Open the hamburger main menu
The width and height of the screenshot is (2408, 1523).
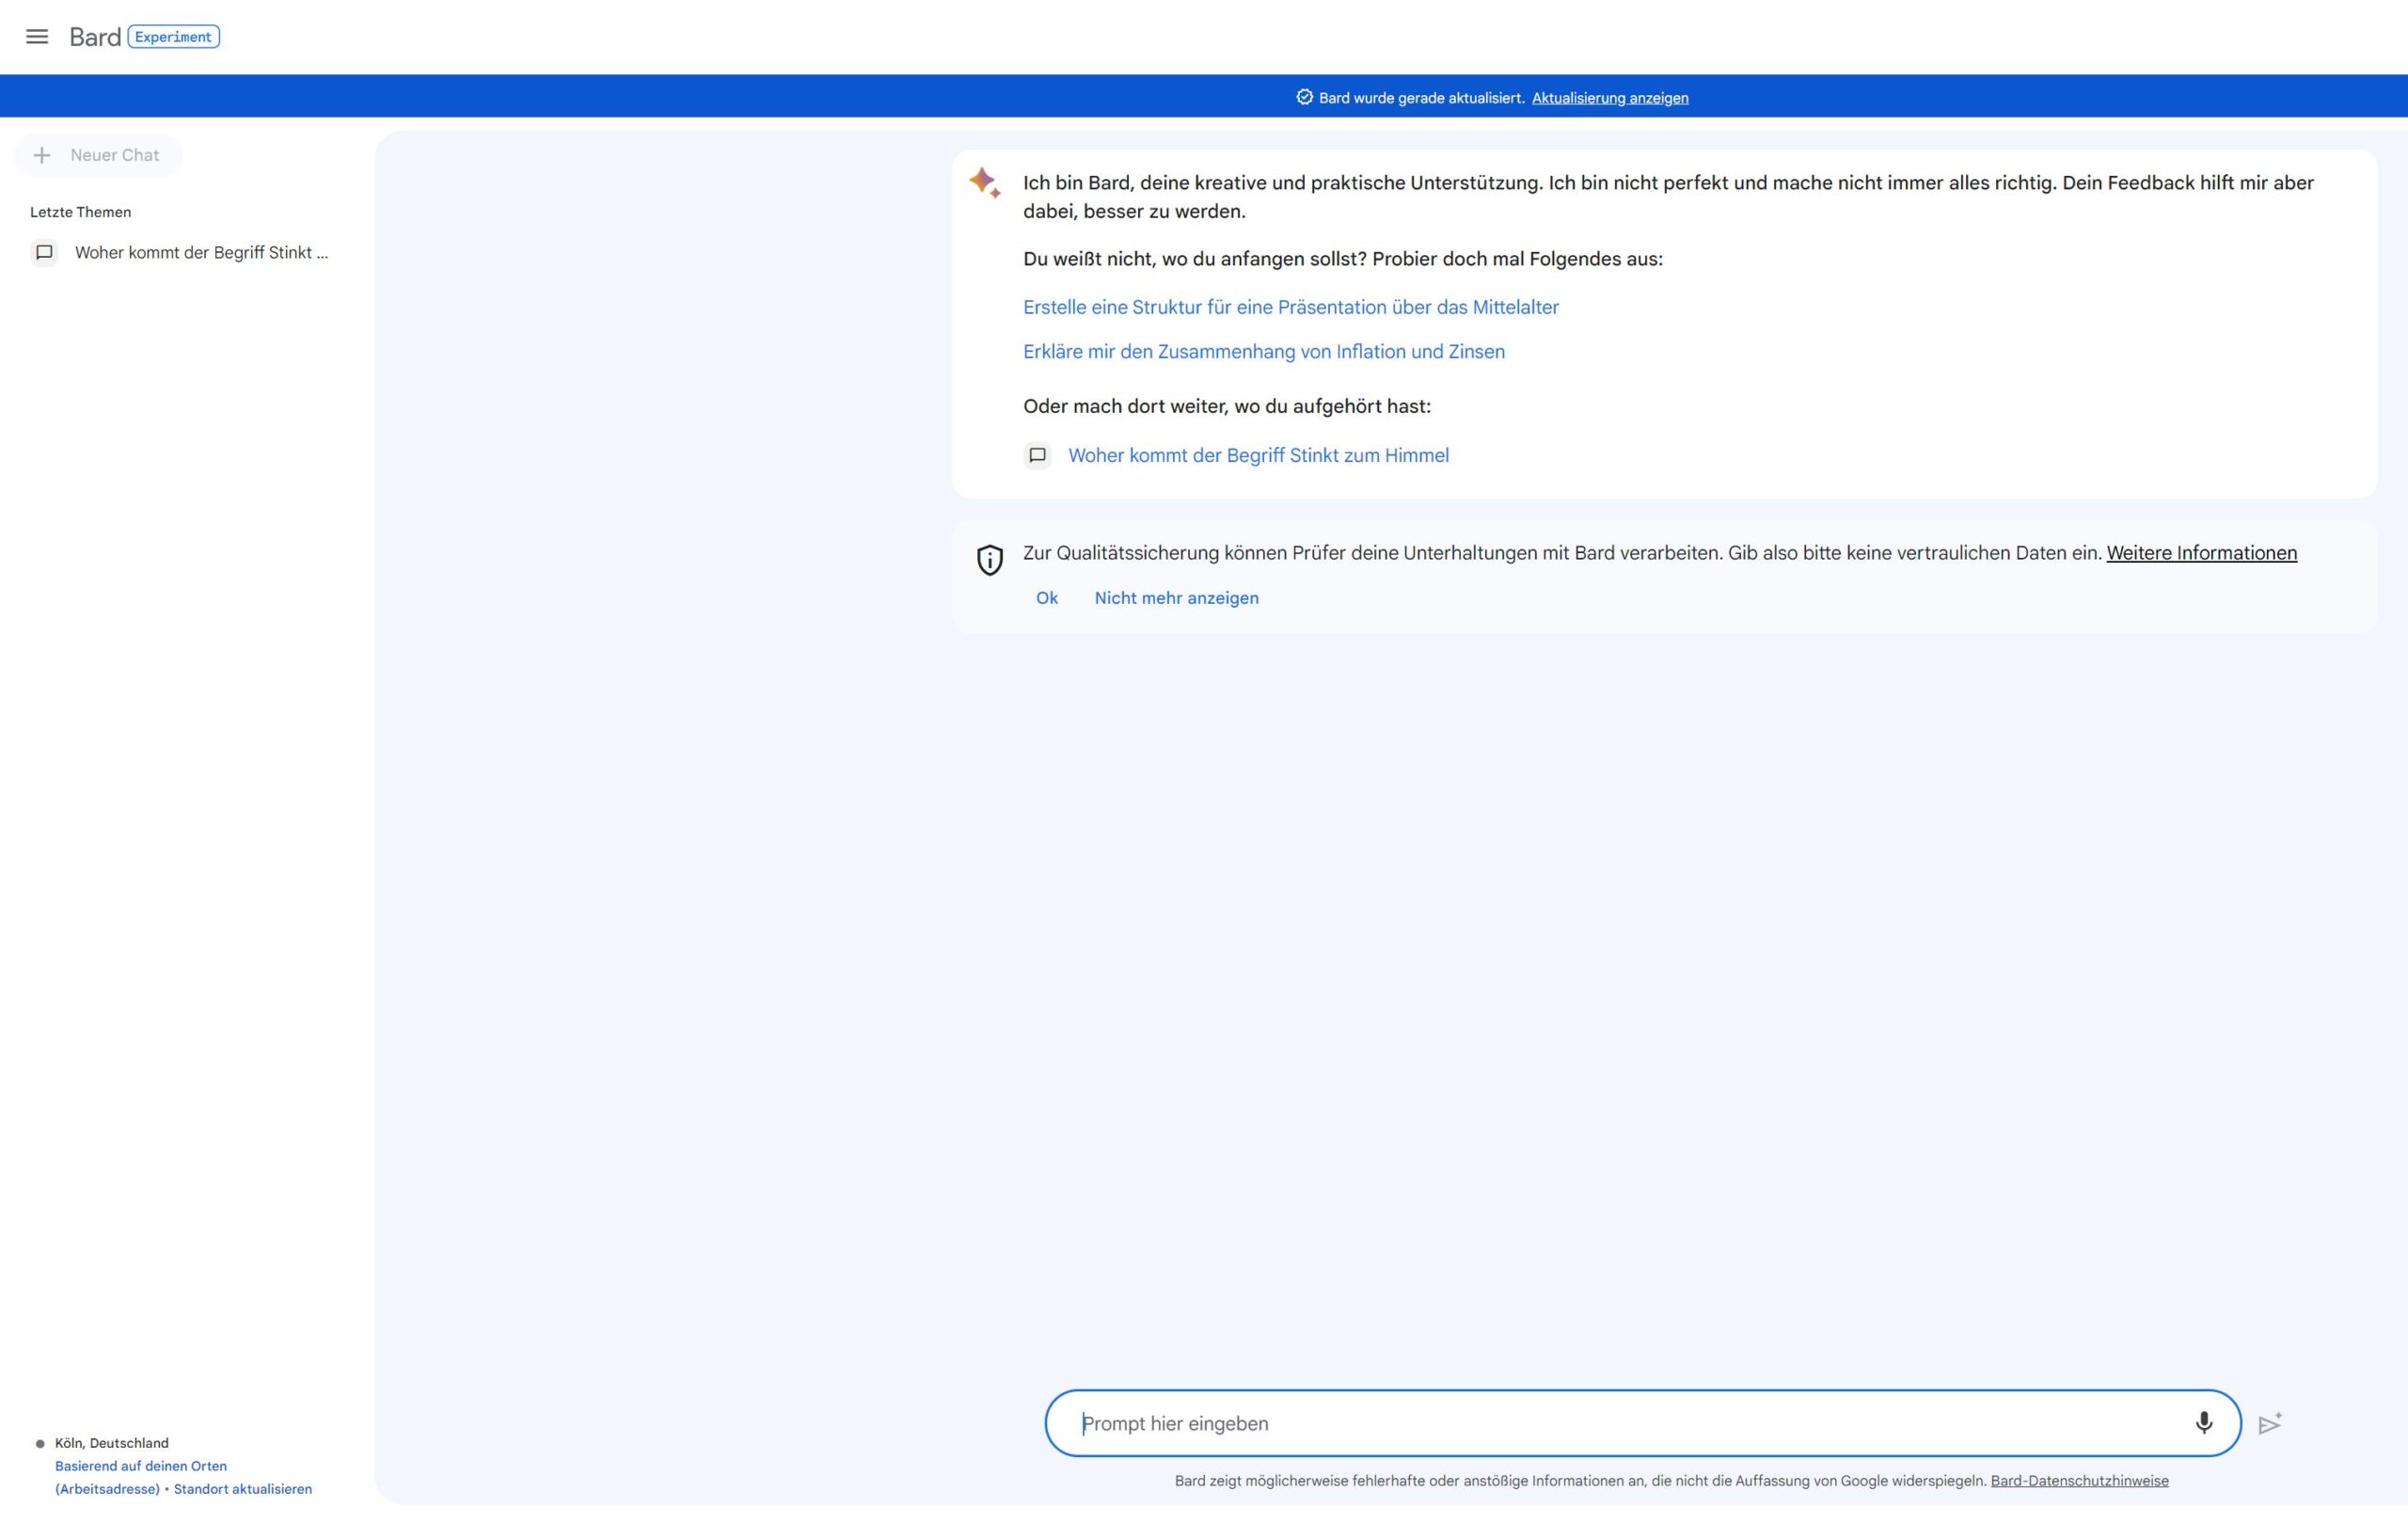click(37, 37)
